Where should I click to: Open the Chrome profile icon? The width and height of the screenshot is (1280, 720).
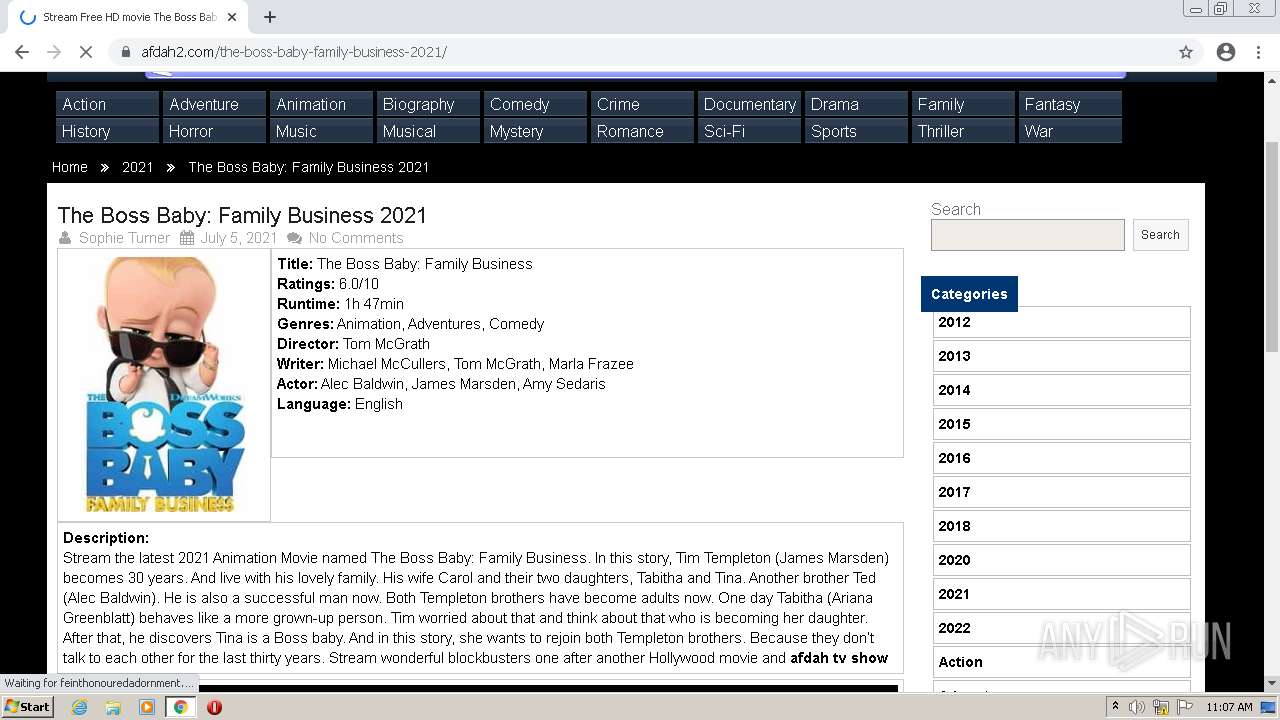1226,52
